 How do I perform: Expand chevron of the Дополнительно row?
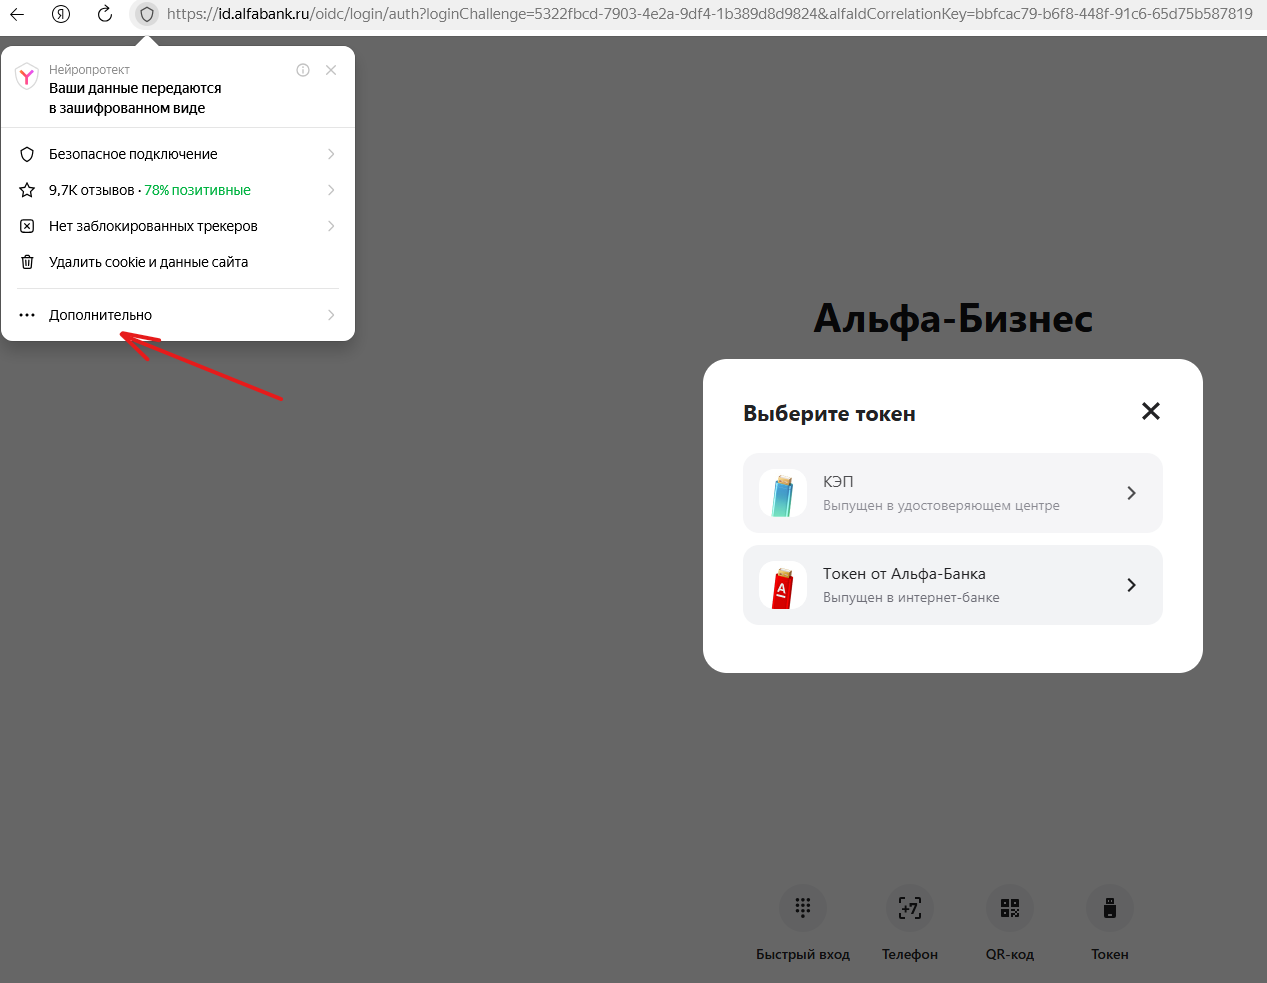pos(331,315)
